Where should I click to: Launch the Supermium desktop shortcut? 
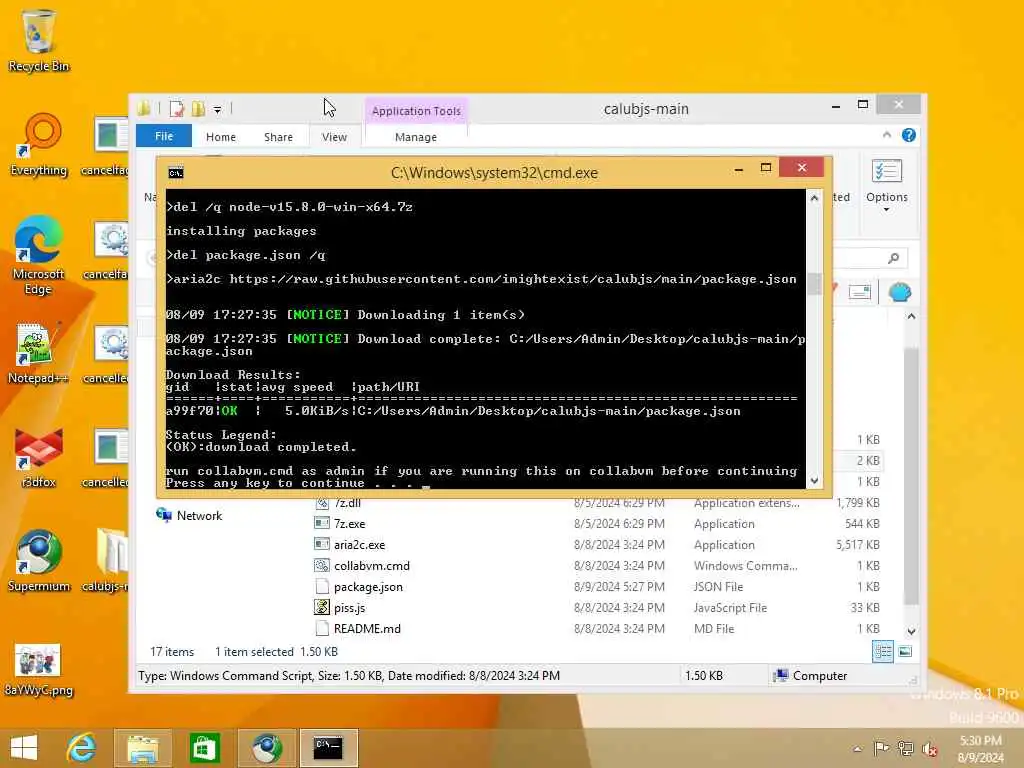point(39,560)
